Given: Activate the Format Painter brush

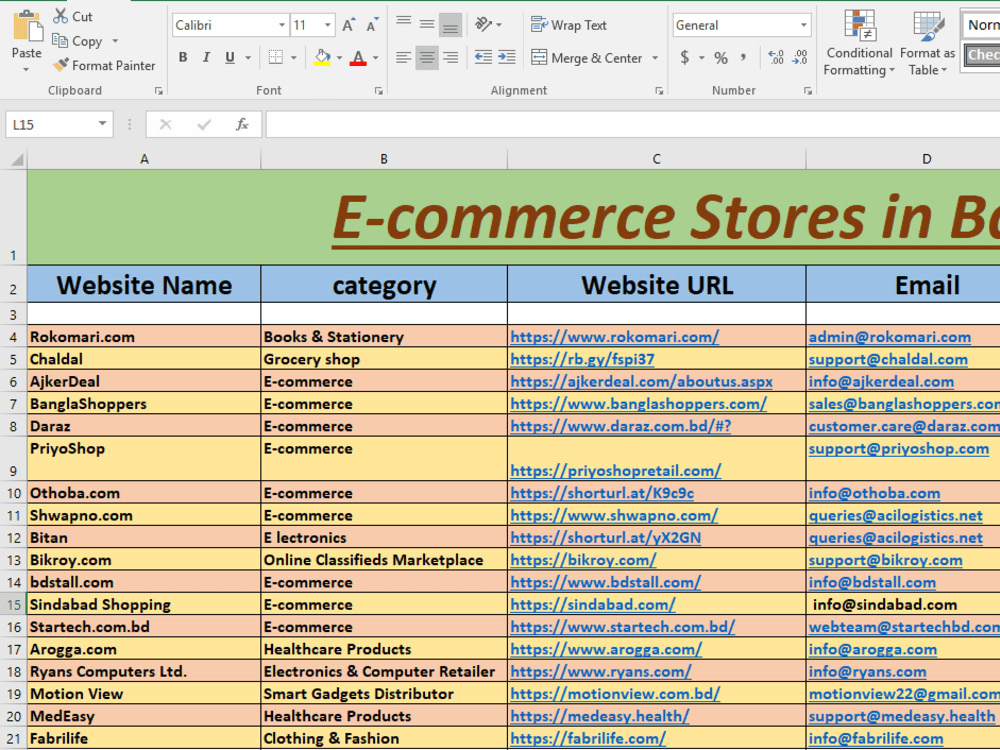Looking at the screenshot, I should coord(61,65).
